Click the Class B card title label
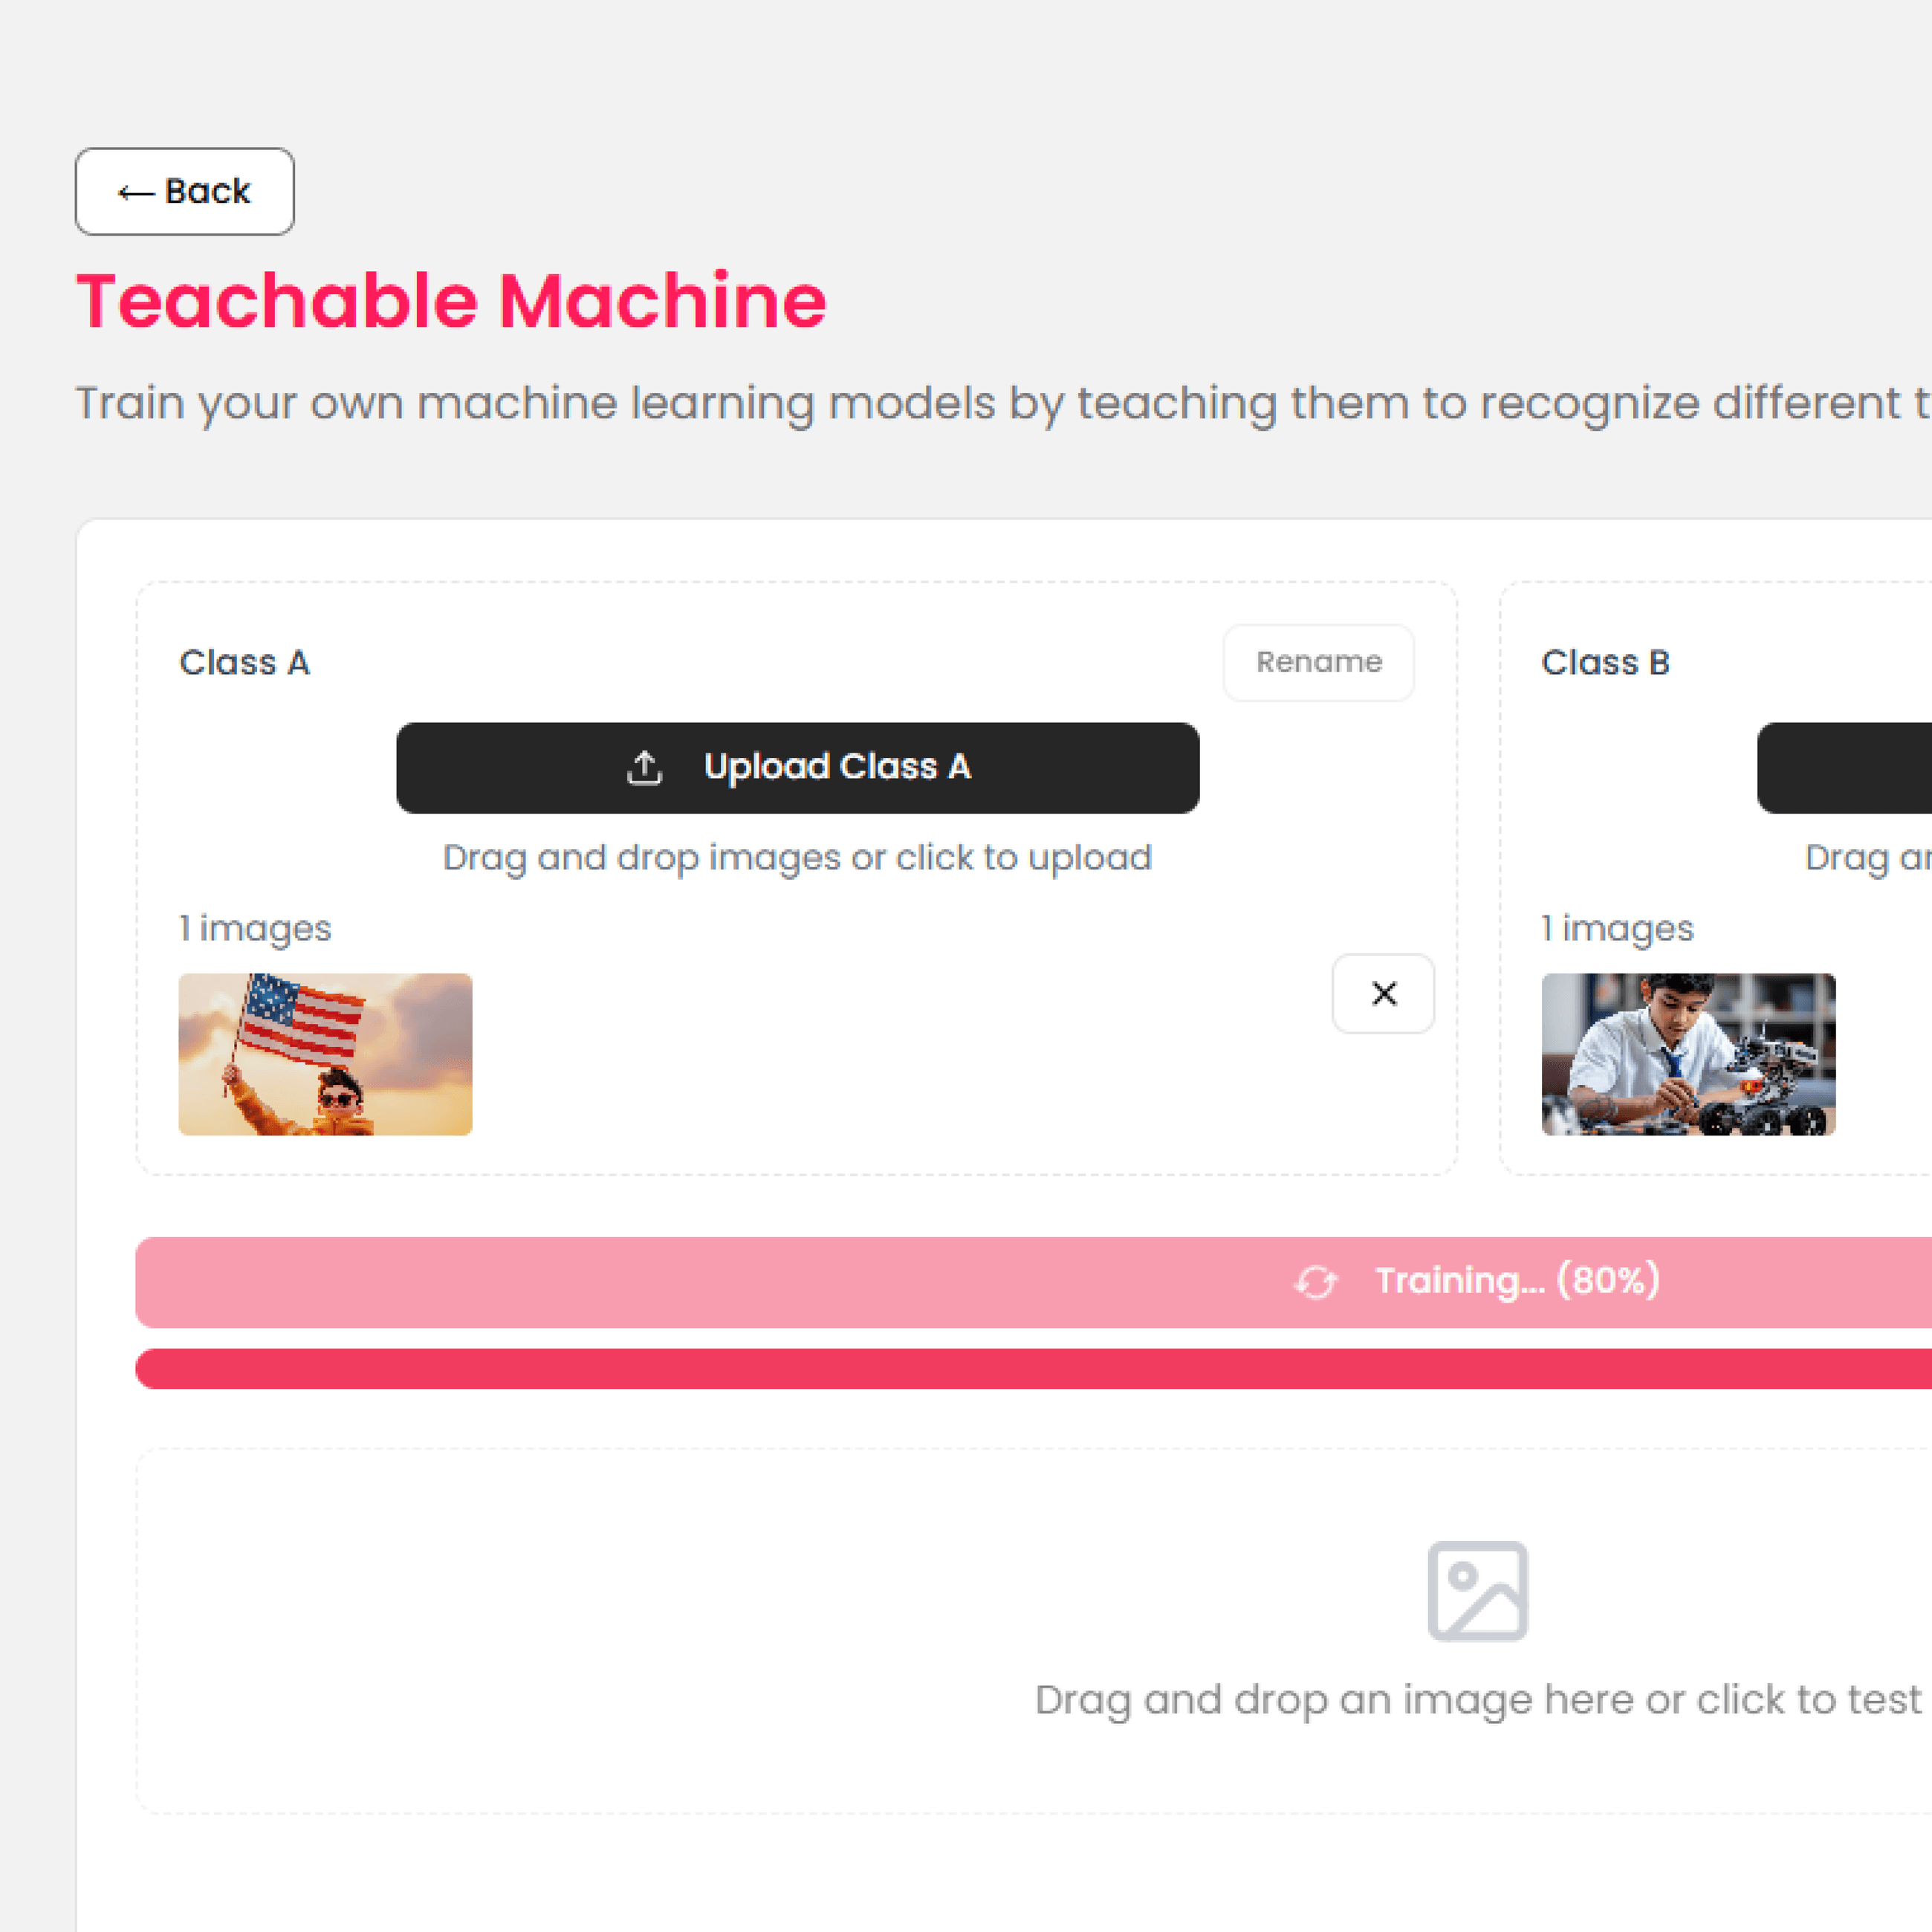Screen dimensions: 1932x1932 click(1606, 662)
